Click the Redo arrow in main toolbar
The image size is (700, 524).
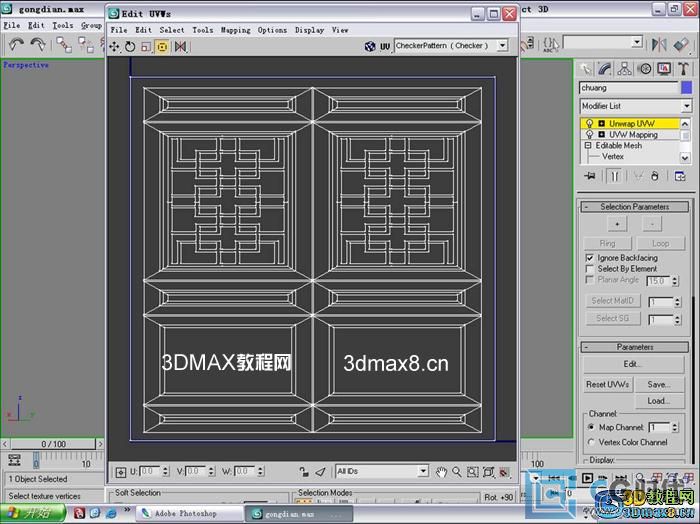[38, 44]
